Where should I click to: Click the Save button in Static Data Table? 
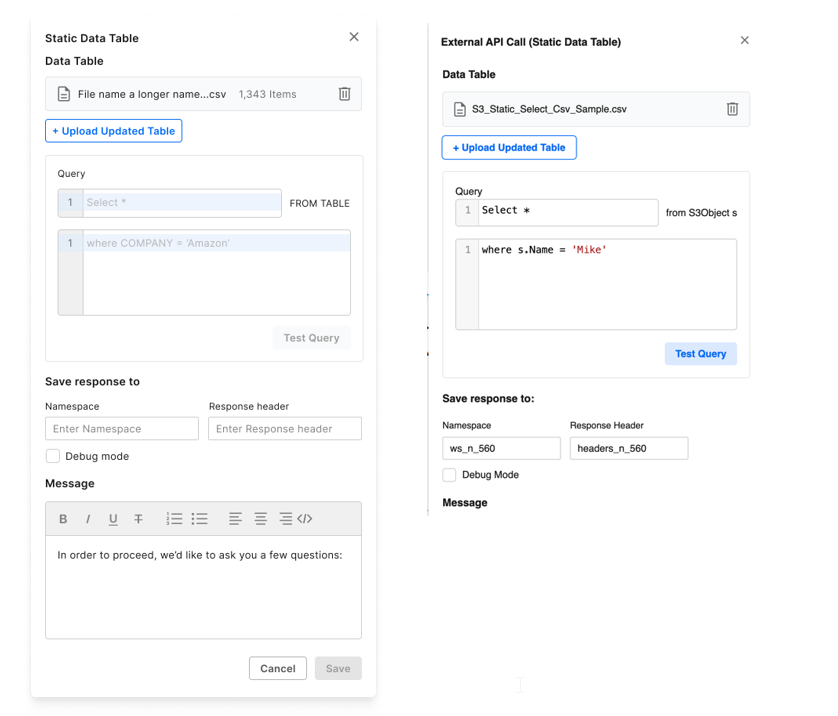pos(338,668)
